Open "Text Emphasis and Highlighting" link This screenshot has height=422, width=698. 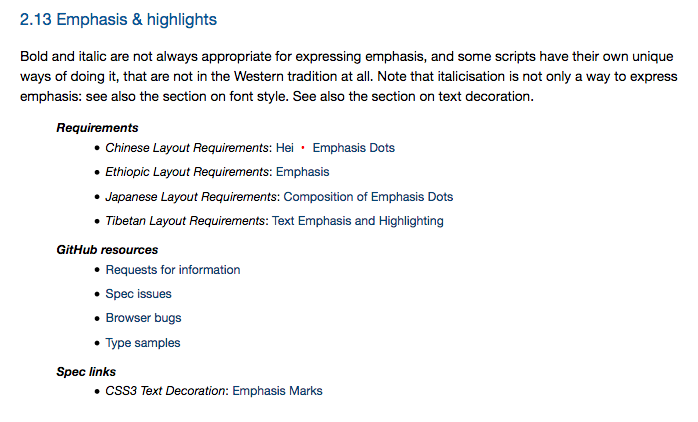coord(358,221)
